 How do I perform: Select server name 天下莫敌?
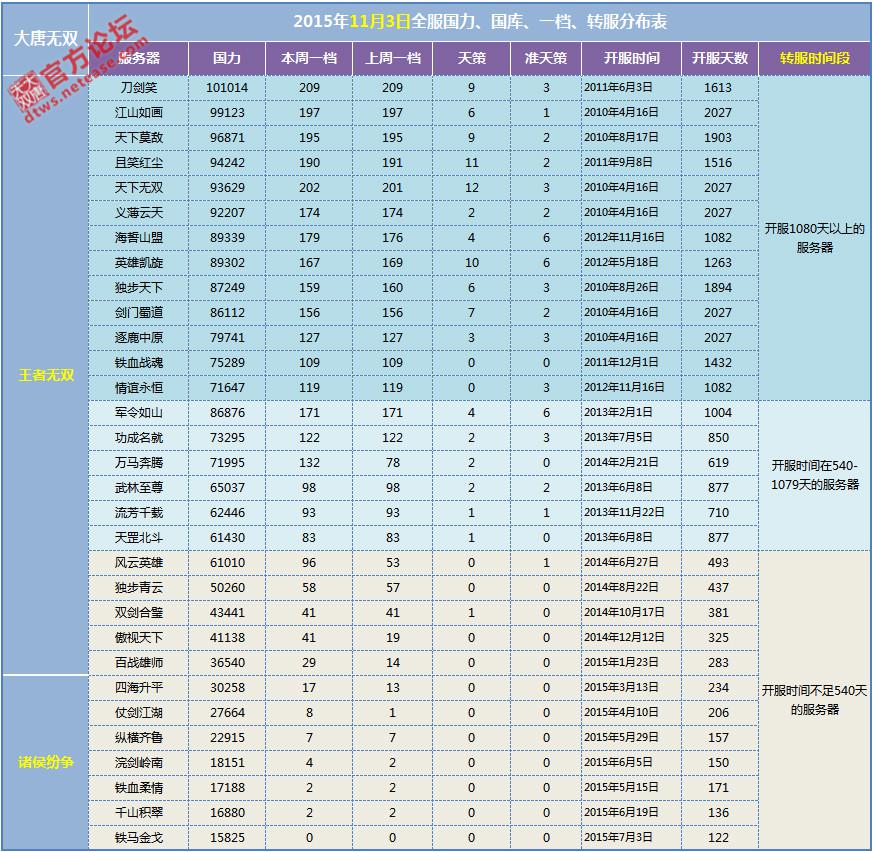139,138
